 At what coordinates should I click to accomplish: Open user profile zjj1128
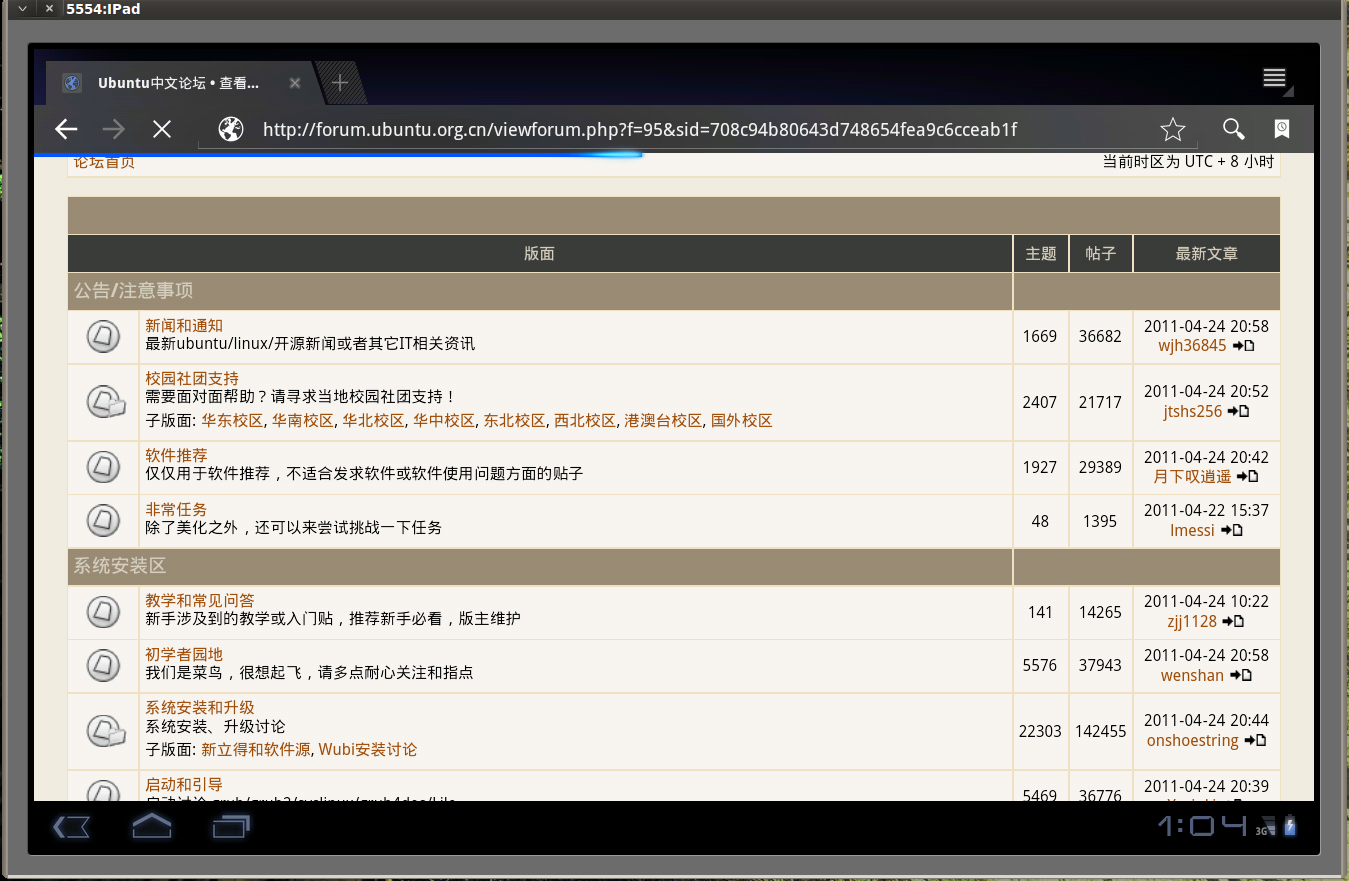[1192, 621]
